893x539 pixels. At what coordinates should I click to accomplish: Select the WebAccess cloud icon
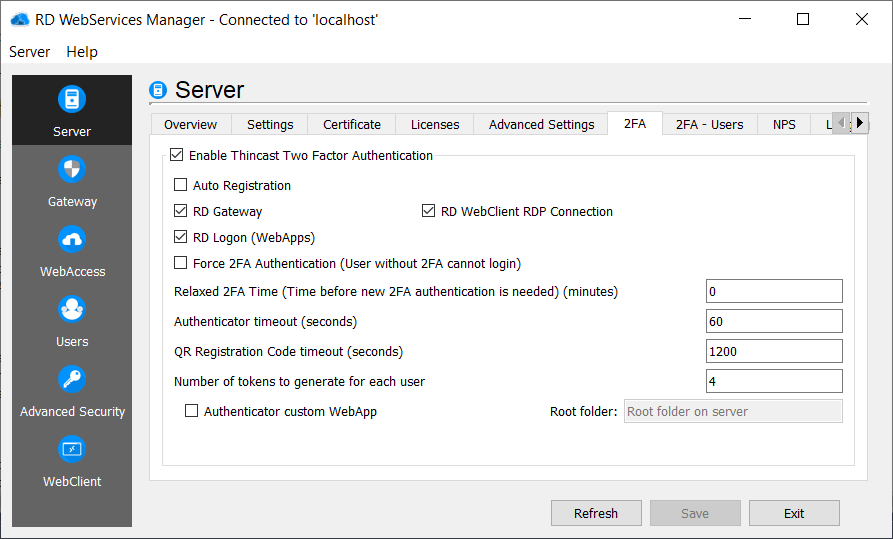tap(72, 240)
